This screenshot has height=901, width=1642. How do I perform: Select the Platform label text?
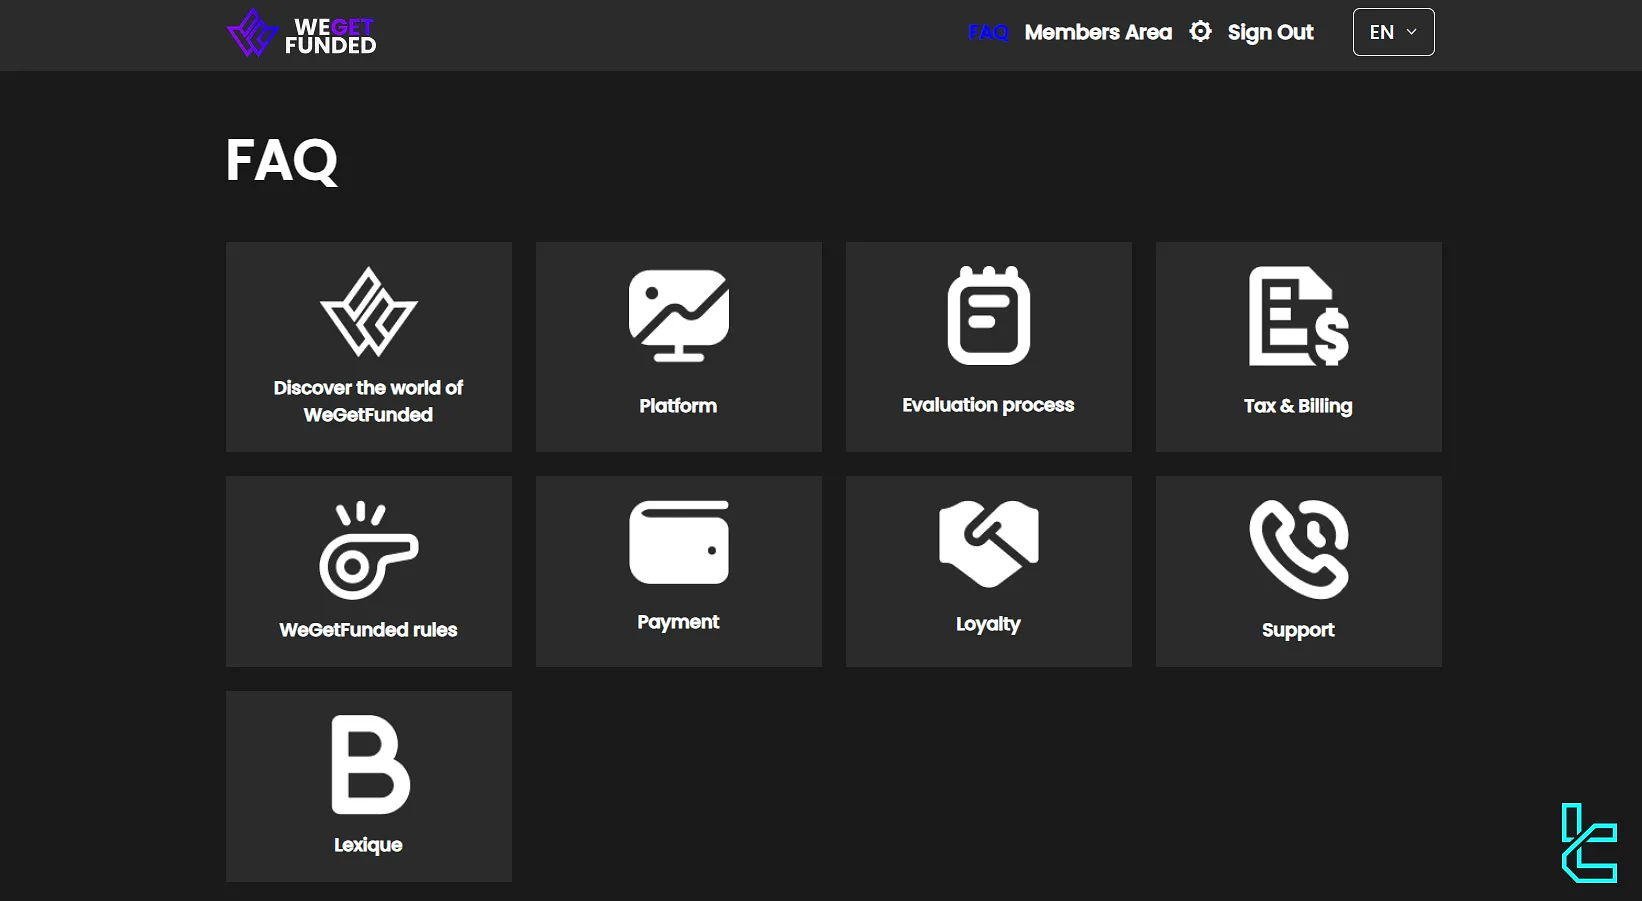pyautogui.click(x=678, y=406)
